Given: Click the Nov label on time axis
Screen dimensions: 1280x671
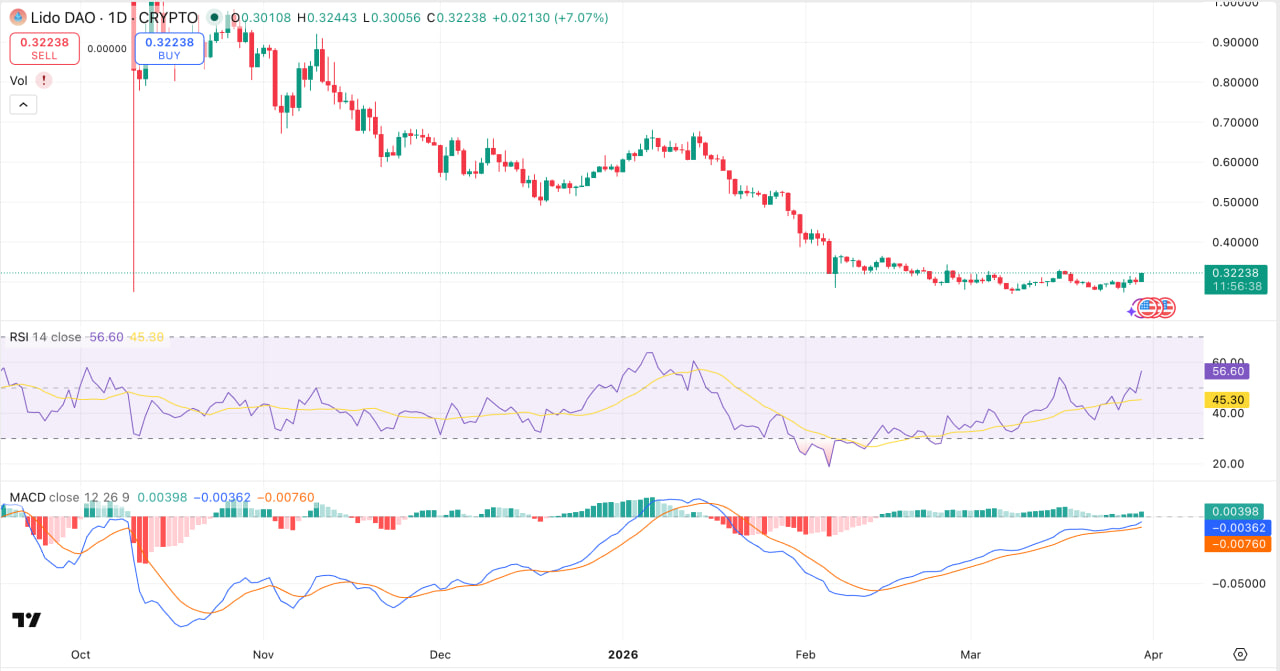Looking at the screenshot, I should pyautogui.click(x=262, y=654).
